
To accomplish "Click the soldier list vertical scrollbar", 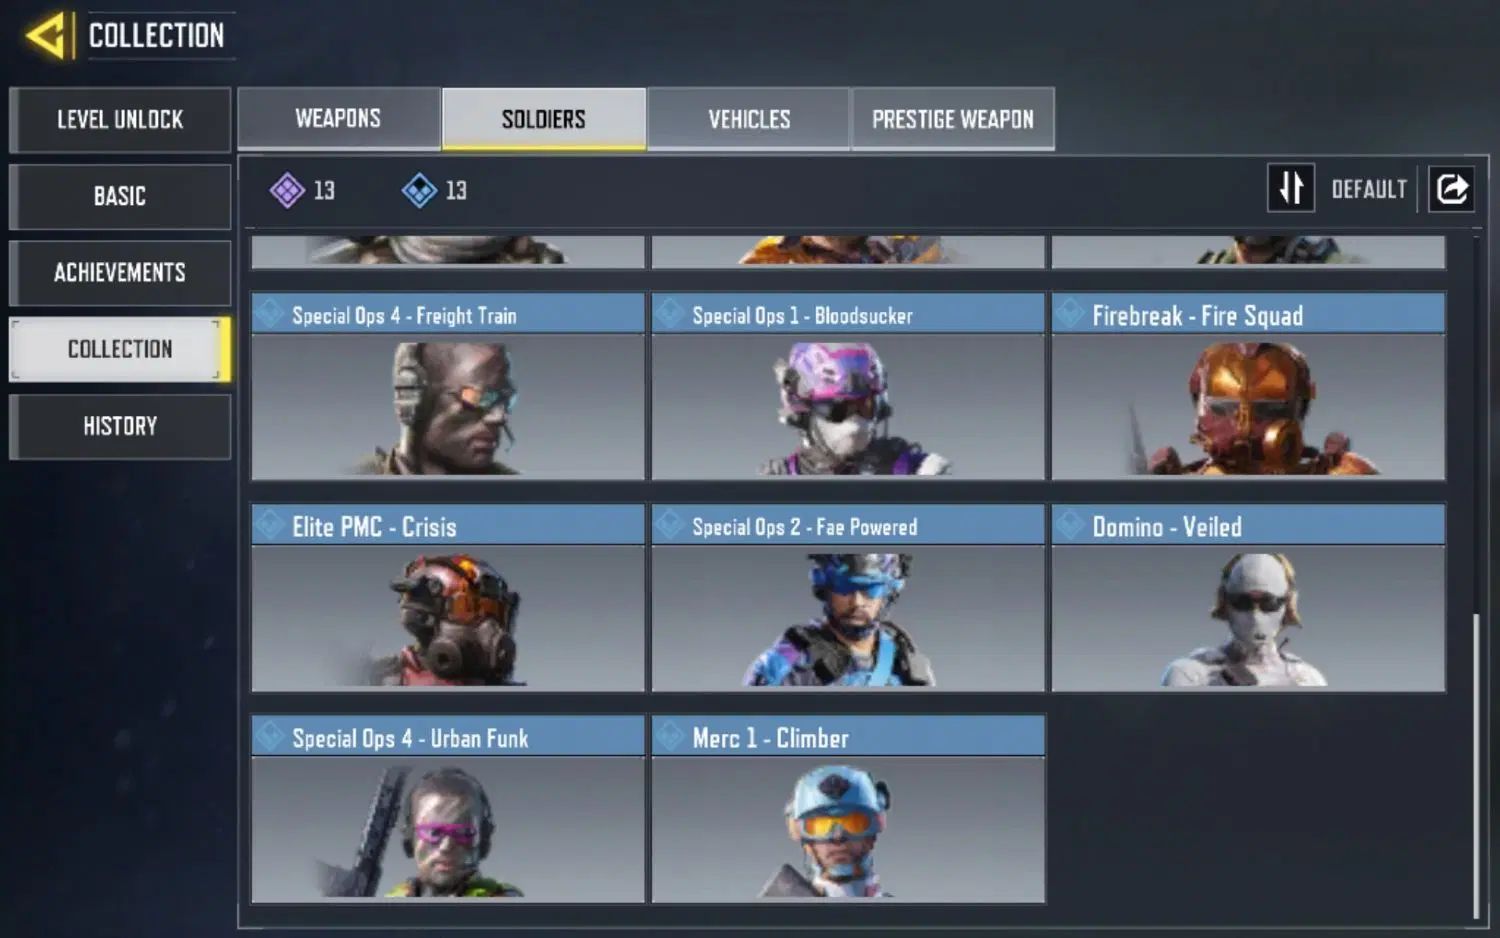I will 1476,766.
